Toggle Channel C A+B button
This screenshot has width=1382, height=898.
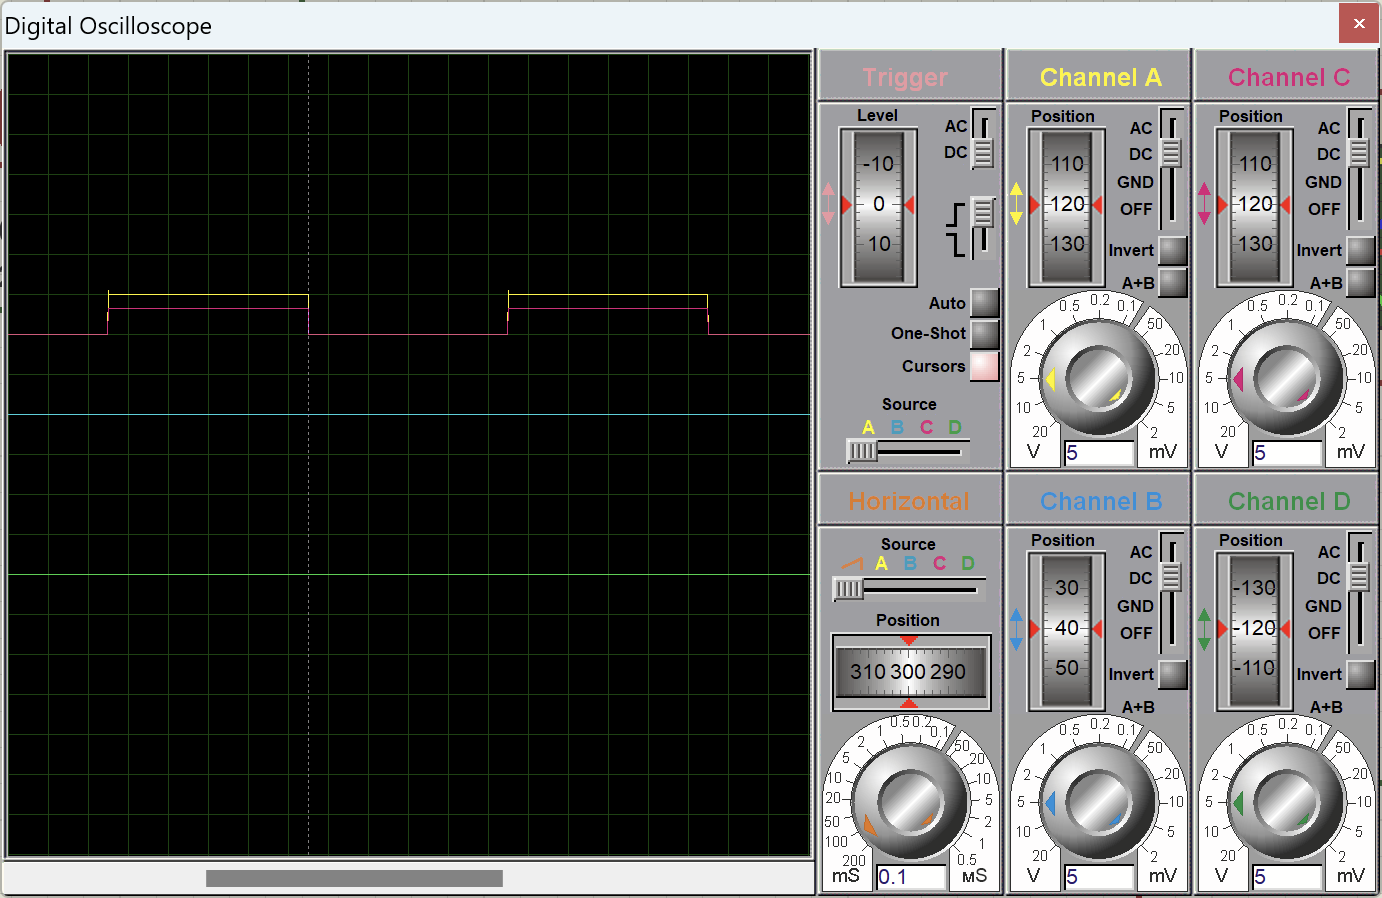(x=1360, y=283)
